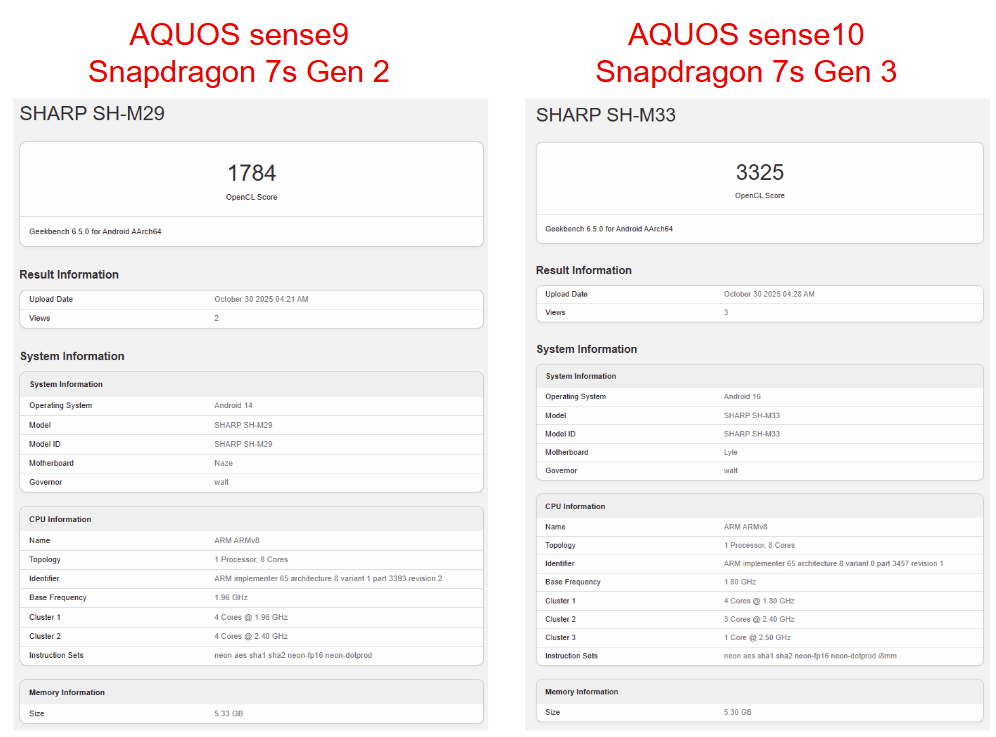This screenshot has width=996, height=737.
Task: Click the 5.30 GB memory size value
Action: coord(738,712)
